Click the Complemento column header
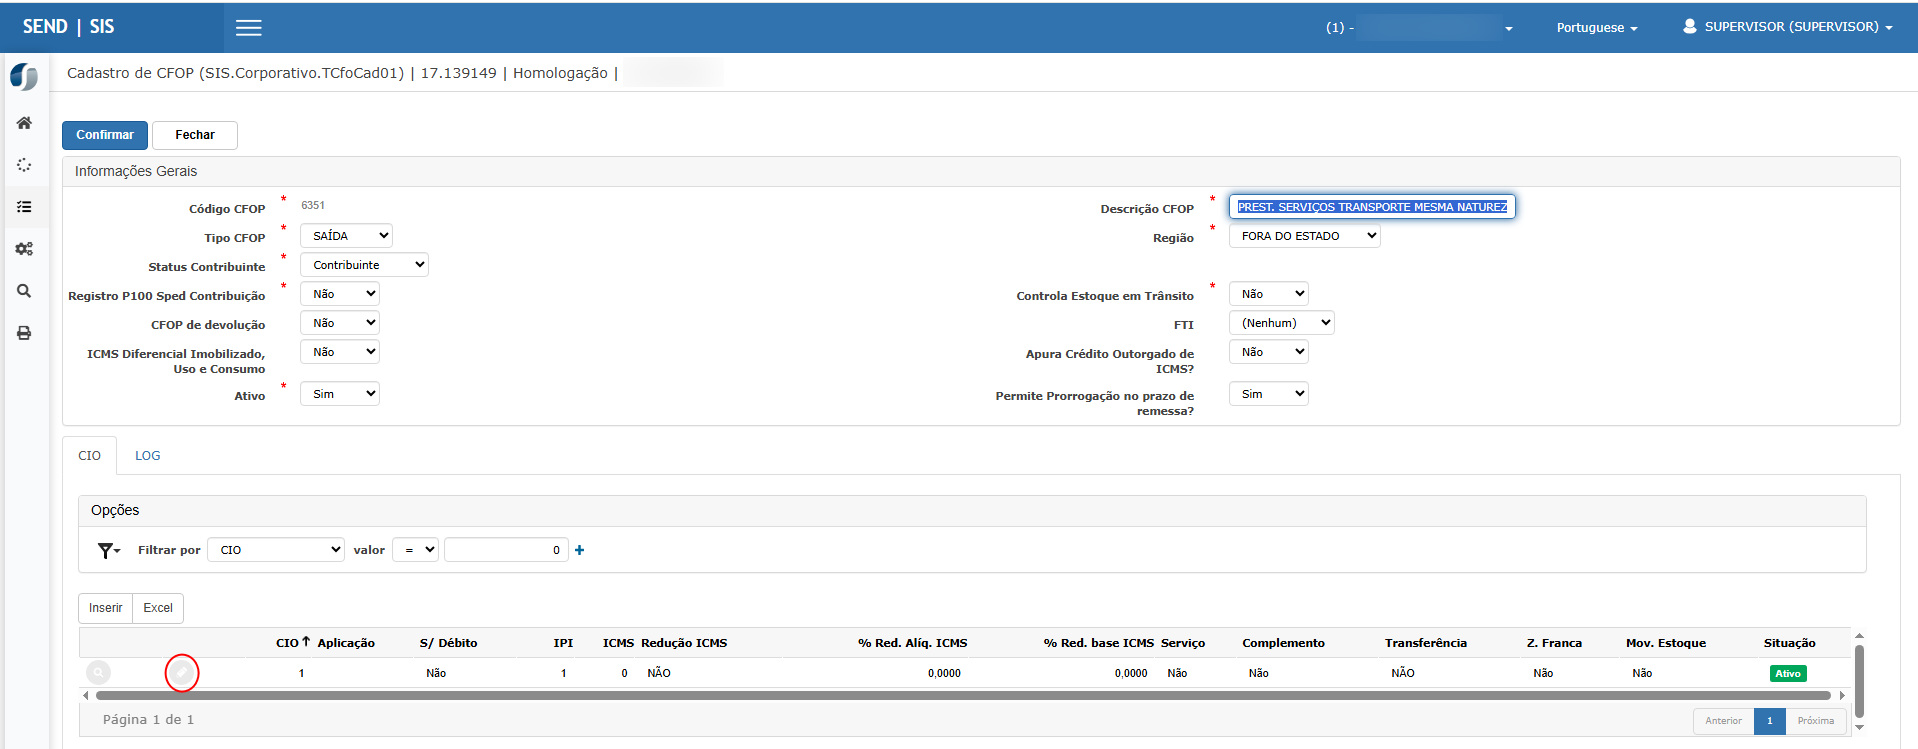Image resolution: width=1918 pixels, height=749 pixels. pyautogui.click(x=1283, y=643)
